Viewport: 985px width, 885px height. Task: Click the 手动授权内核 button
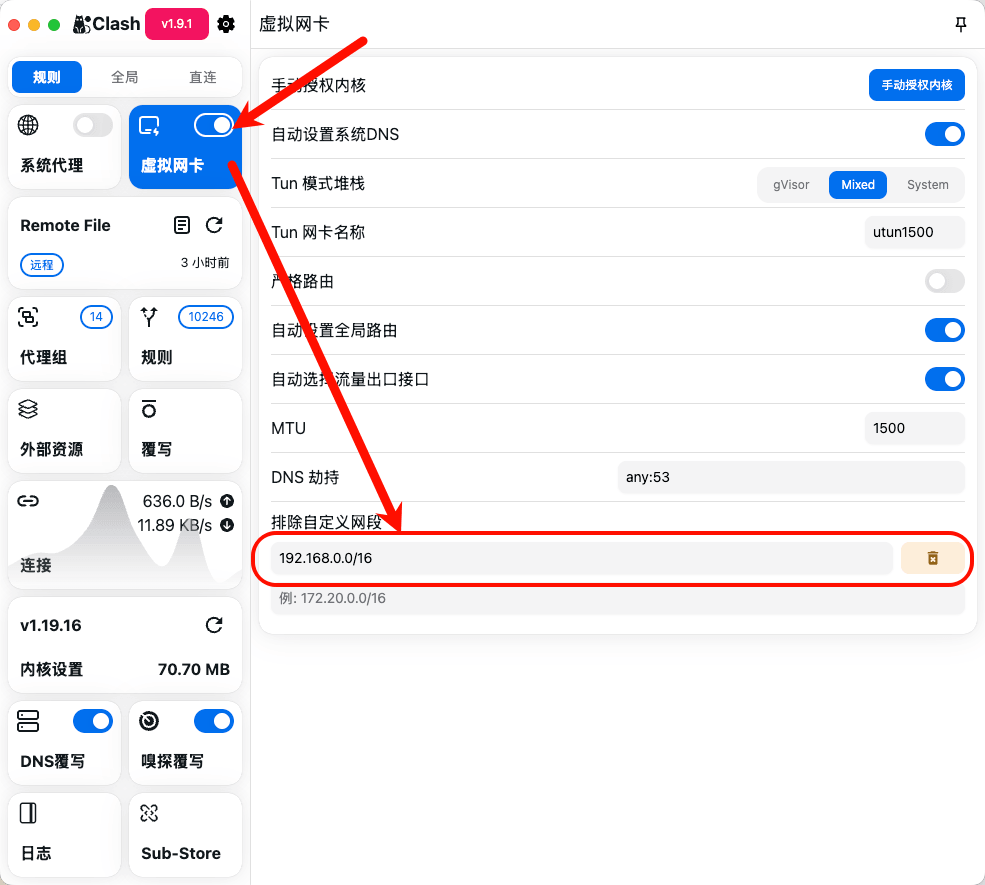[917, 85]
